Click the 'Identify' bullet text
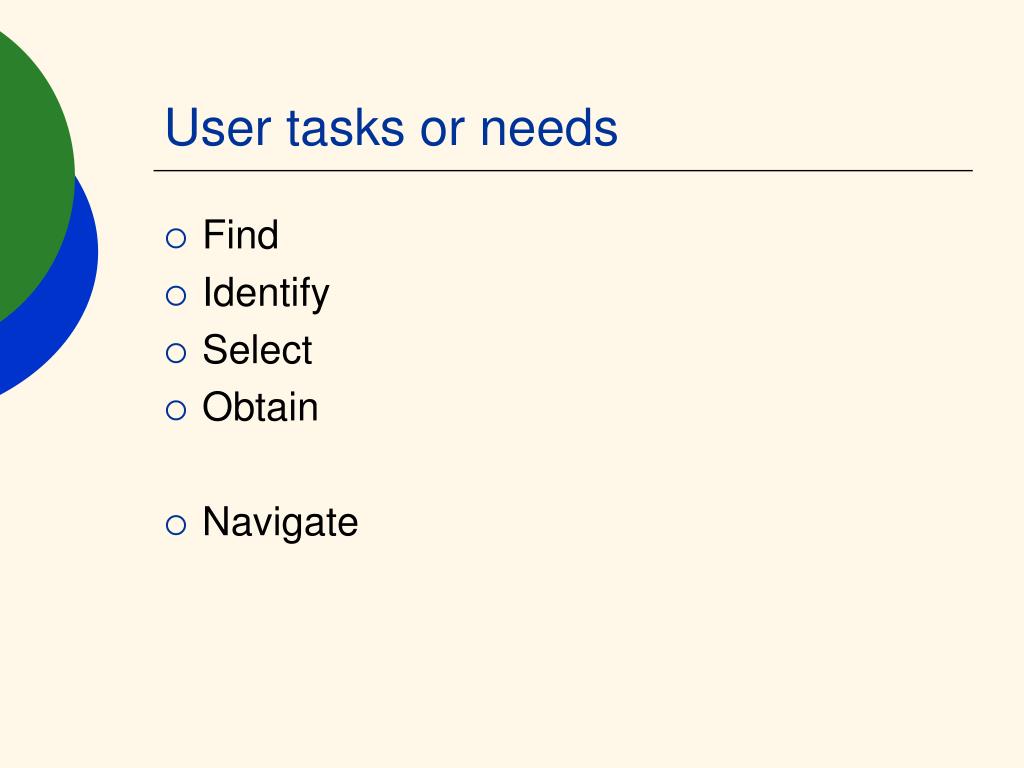The image size is (1024, 768). (x=266, y=293)
